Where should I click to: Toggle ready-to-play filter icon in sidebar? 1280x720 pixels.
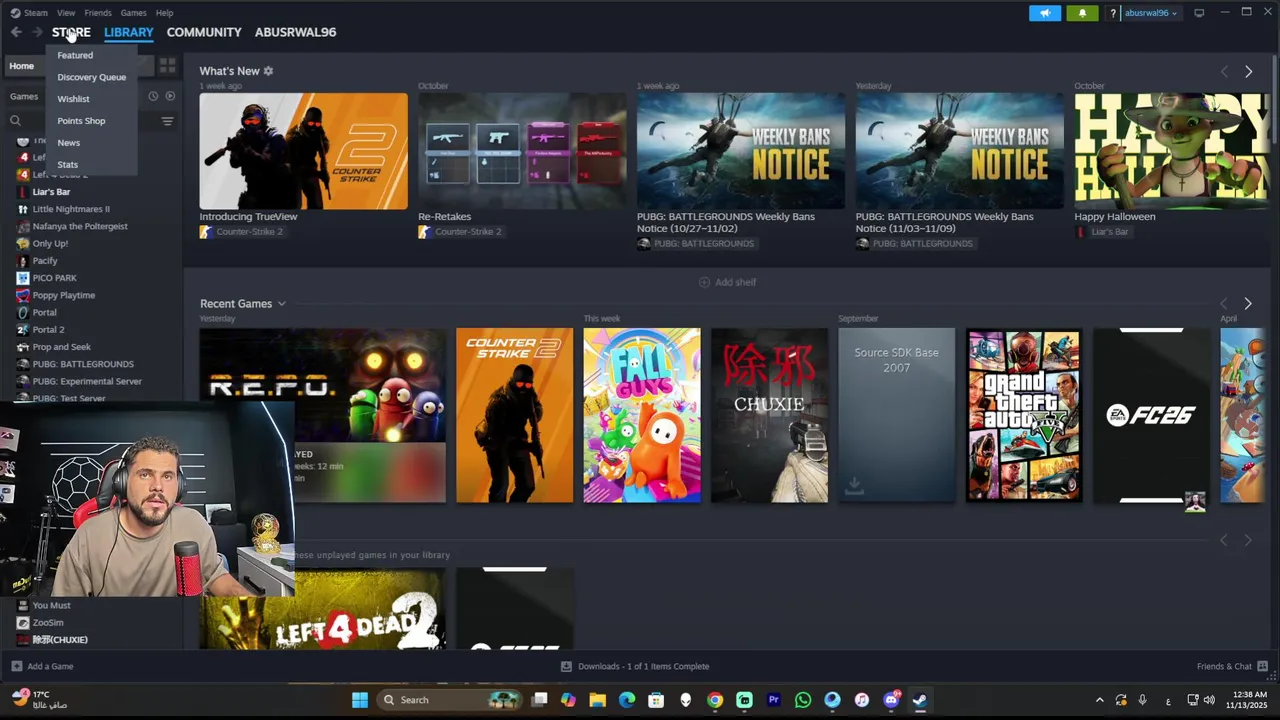tap(170, 96)
